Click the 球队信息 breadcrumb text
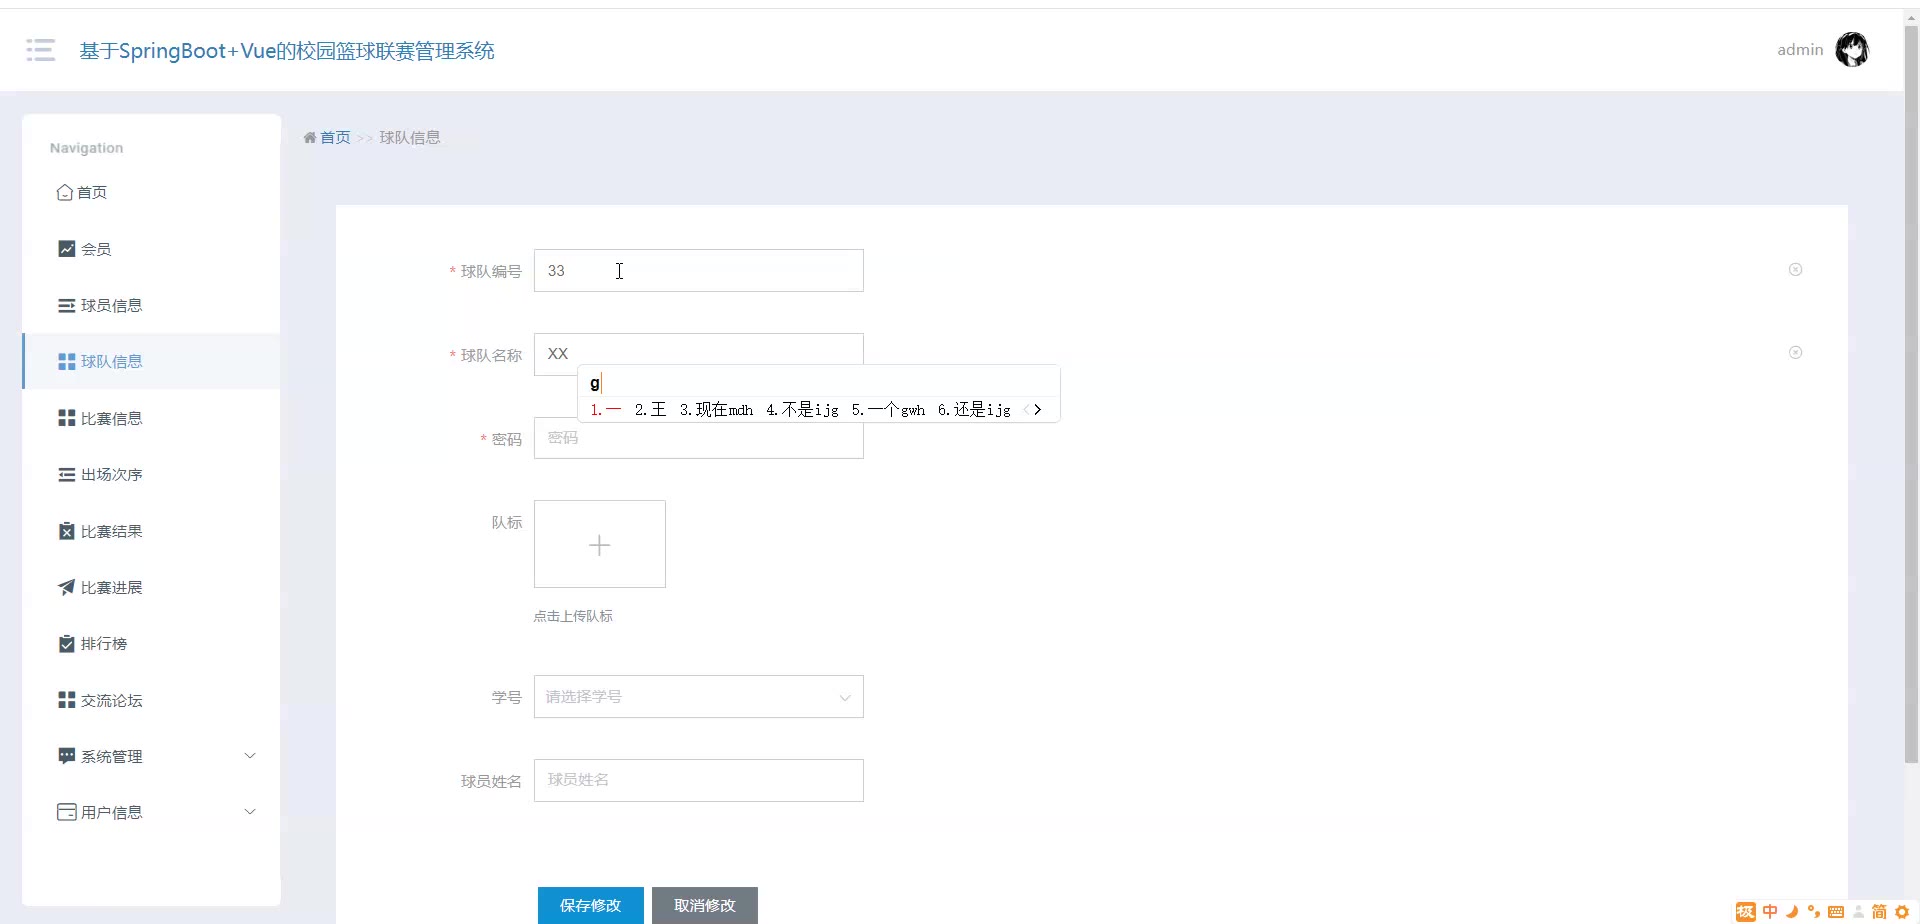This screenshot has height=924, width=1920. point(410,138)
